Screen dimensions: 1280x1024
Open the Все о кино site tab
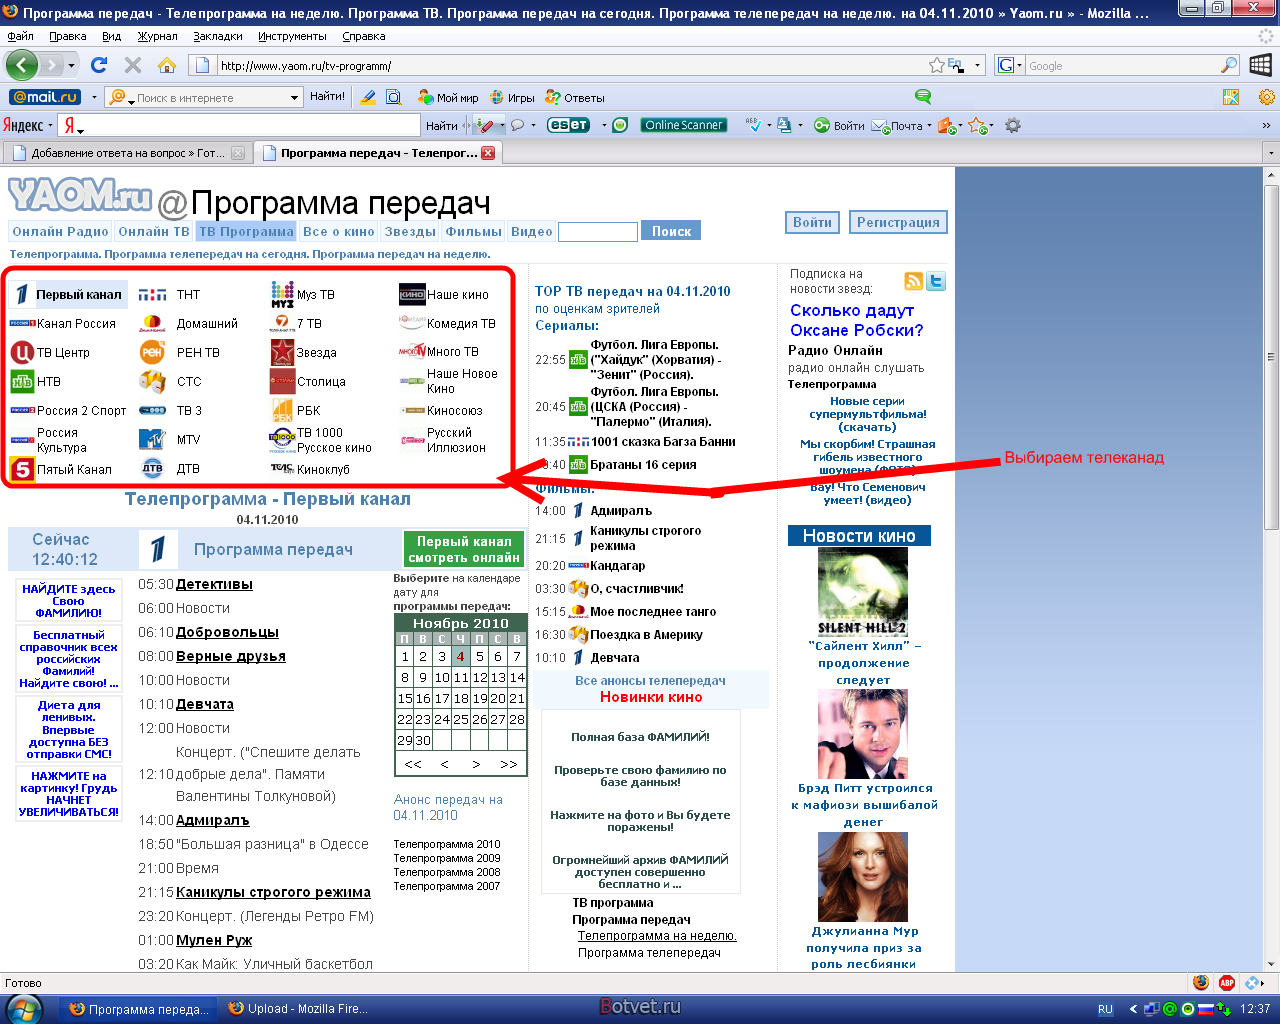(338, 231)
